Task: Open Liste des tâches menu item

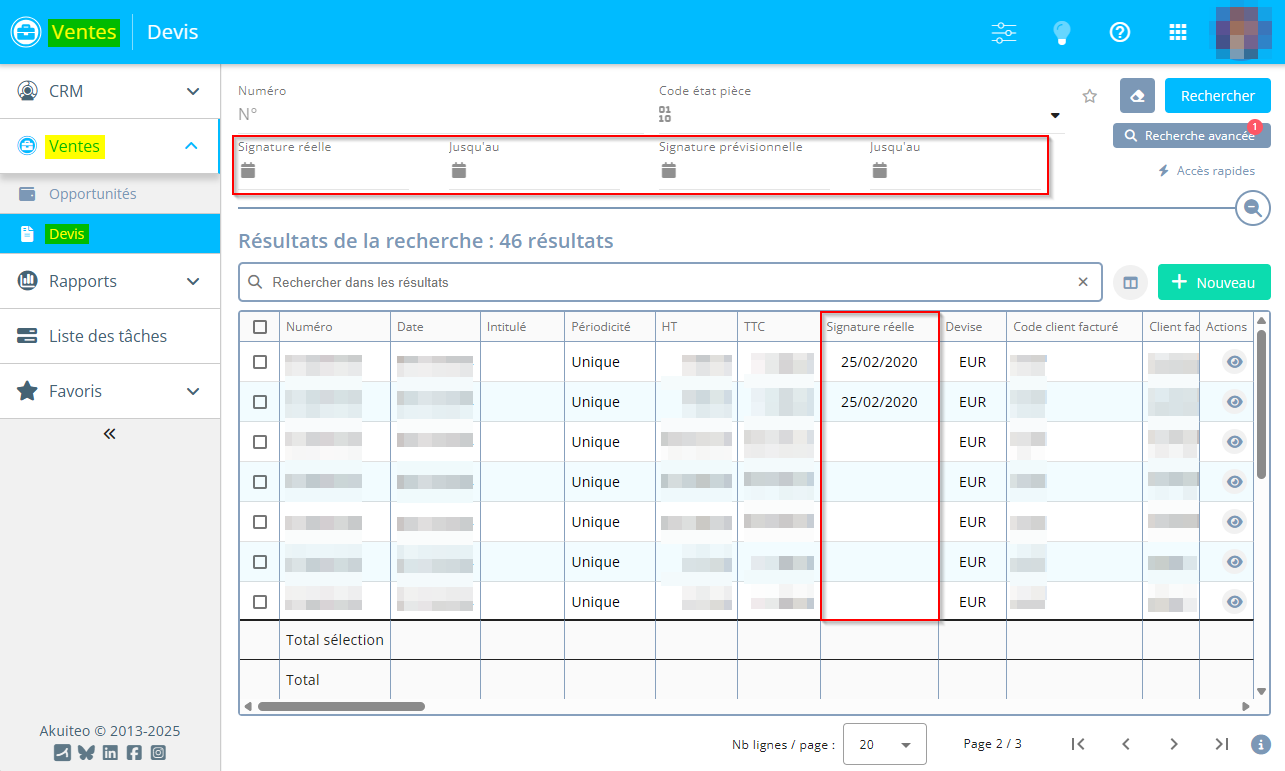Action: point(108,336)
